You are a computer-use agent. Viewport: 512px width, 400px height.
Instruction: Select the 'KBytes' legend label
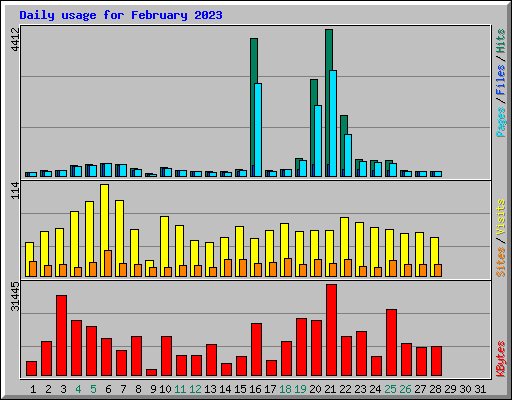pyautogui.click(x=501, y=359)
